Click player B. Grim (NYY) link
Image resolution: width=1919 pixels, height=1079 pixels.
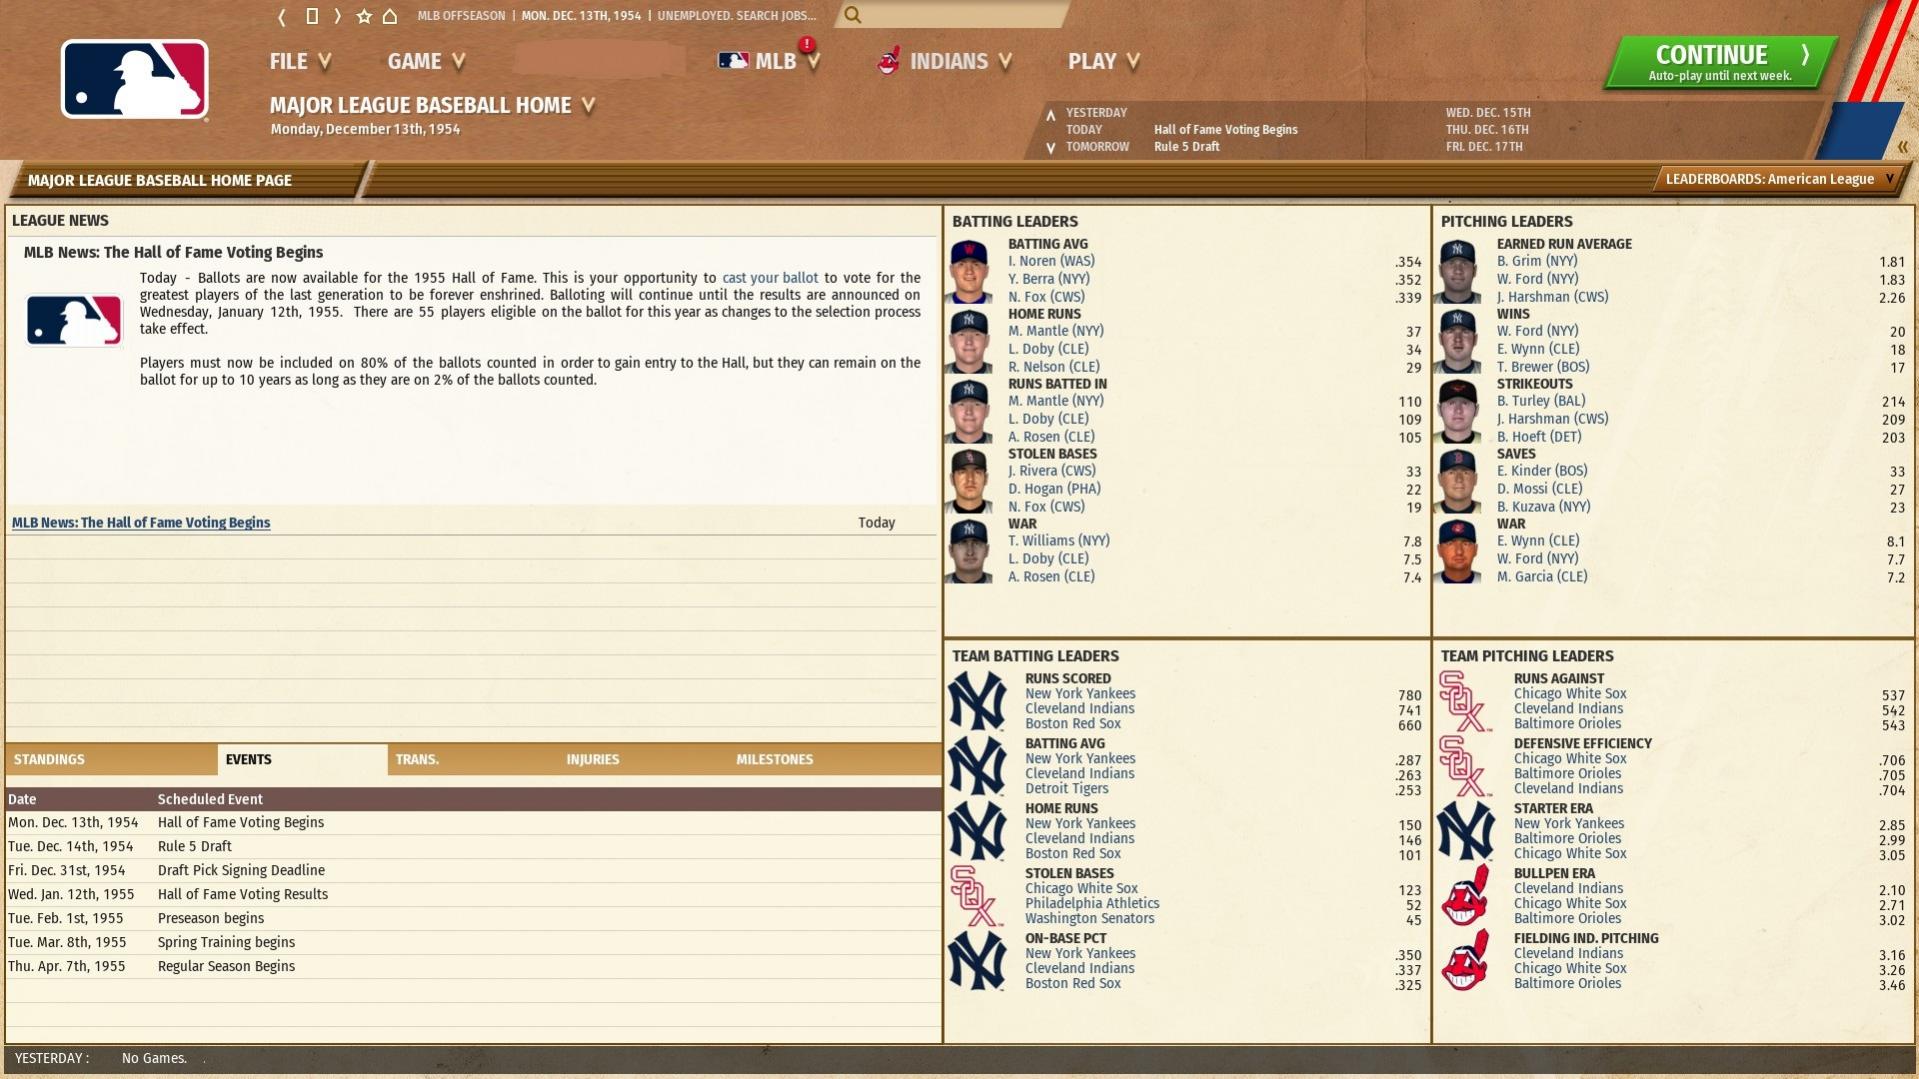(x=1537, y=261)
